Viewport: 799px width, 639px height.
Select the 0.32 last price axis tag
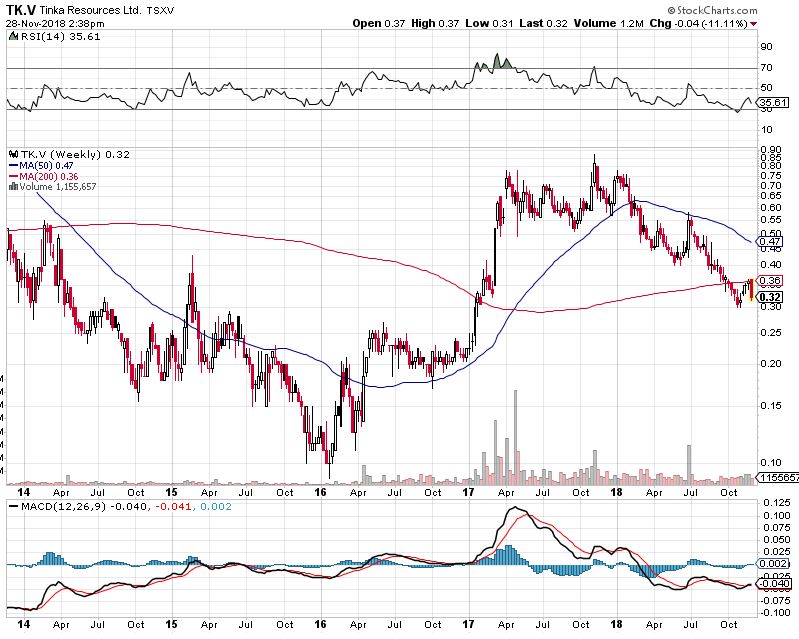[770, 296]
